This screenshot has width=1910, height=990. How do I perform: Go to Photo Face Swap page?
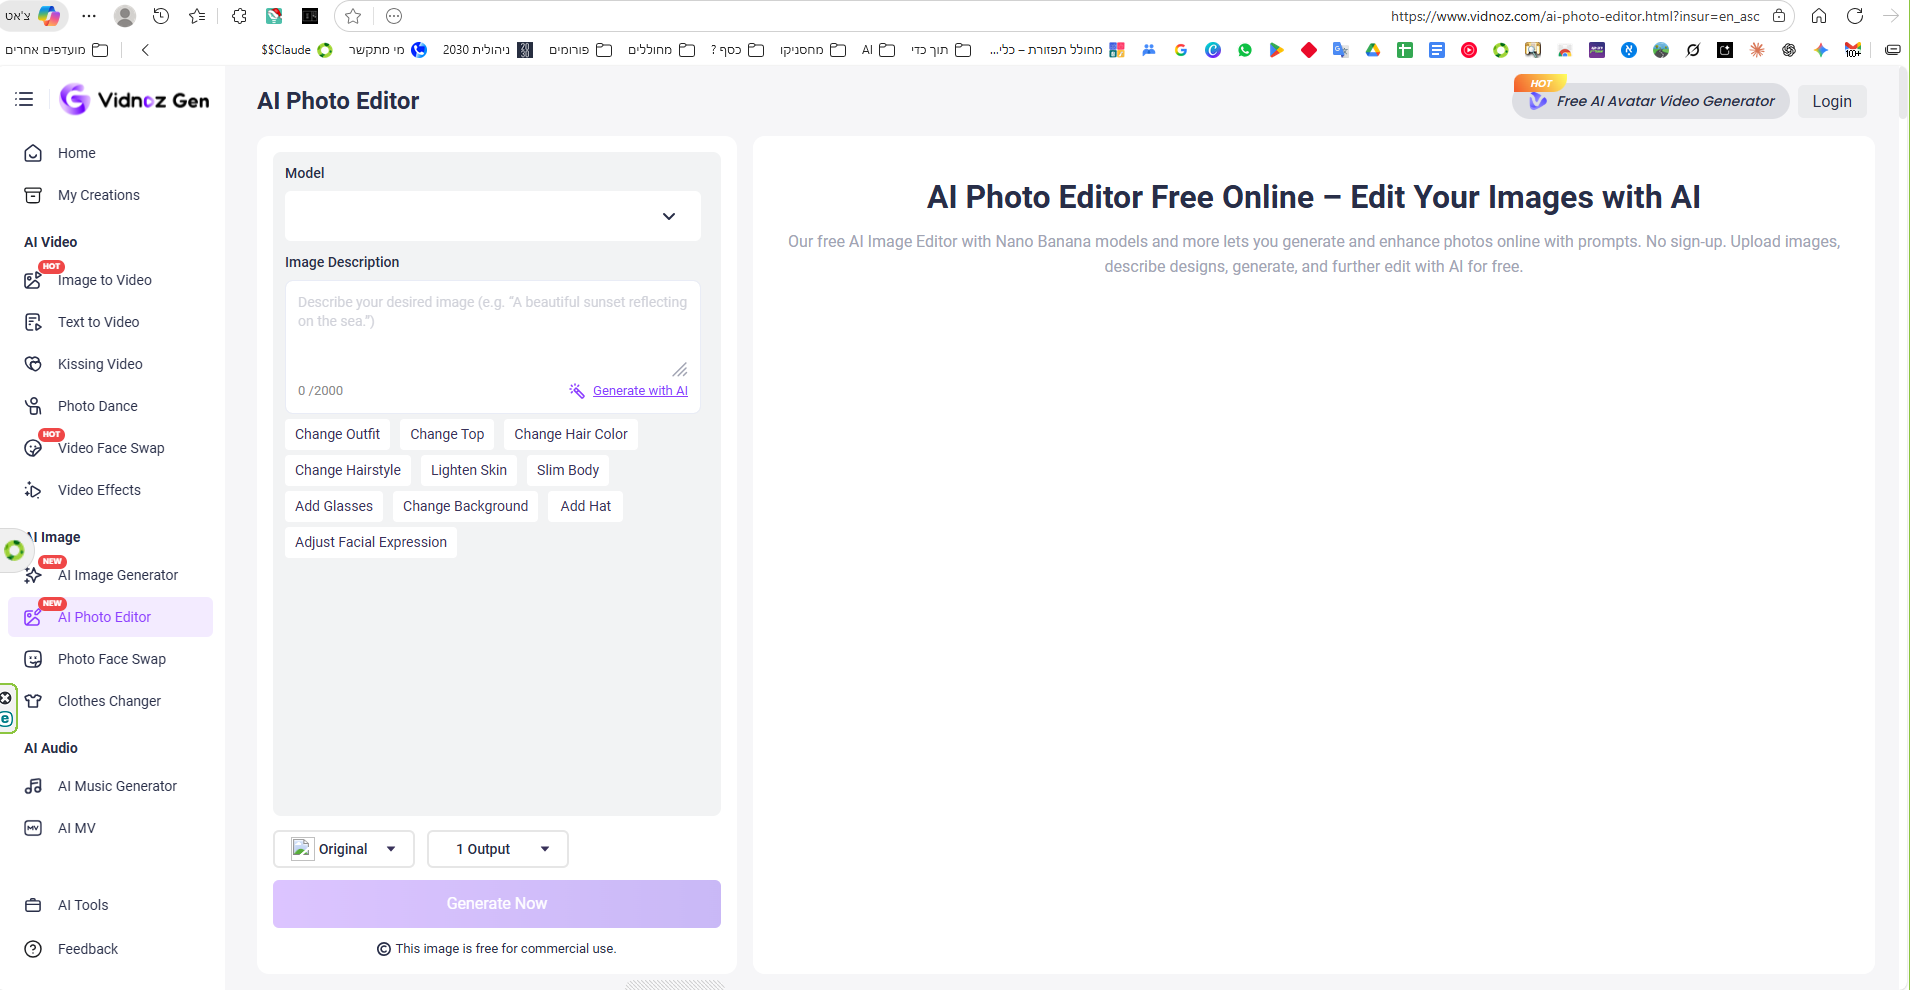click(x=111, y=659)
